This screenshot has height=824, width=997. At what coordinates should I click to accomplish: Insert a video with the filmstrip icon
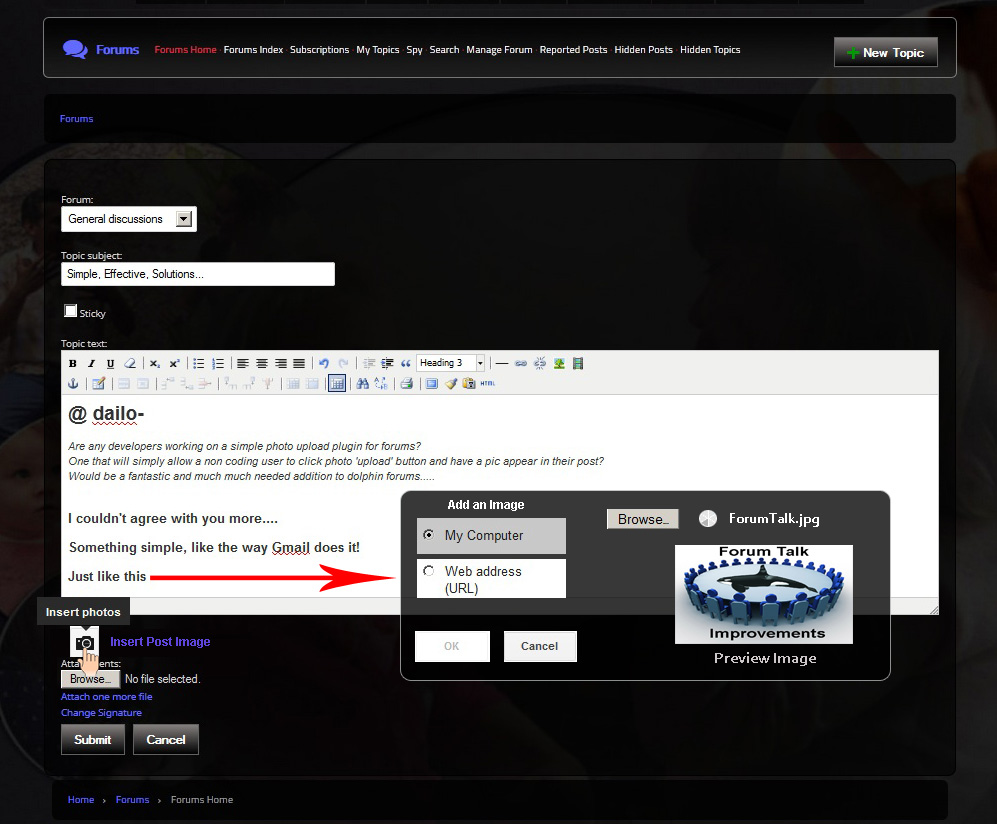pyautogui.click(x=578, y=363)
